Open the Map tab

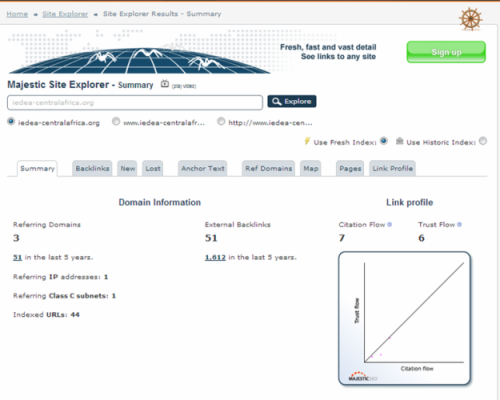(x=311, y=168)
